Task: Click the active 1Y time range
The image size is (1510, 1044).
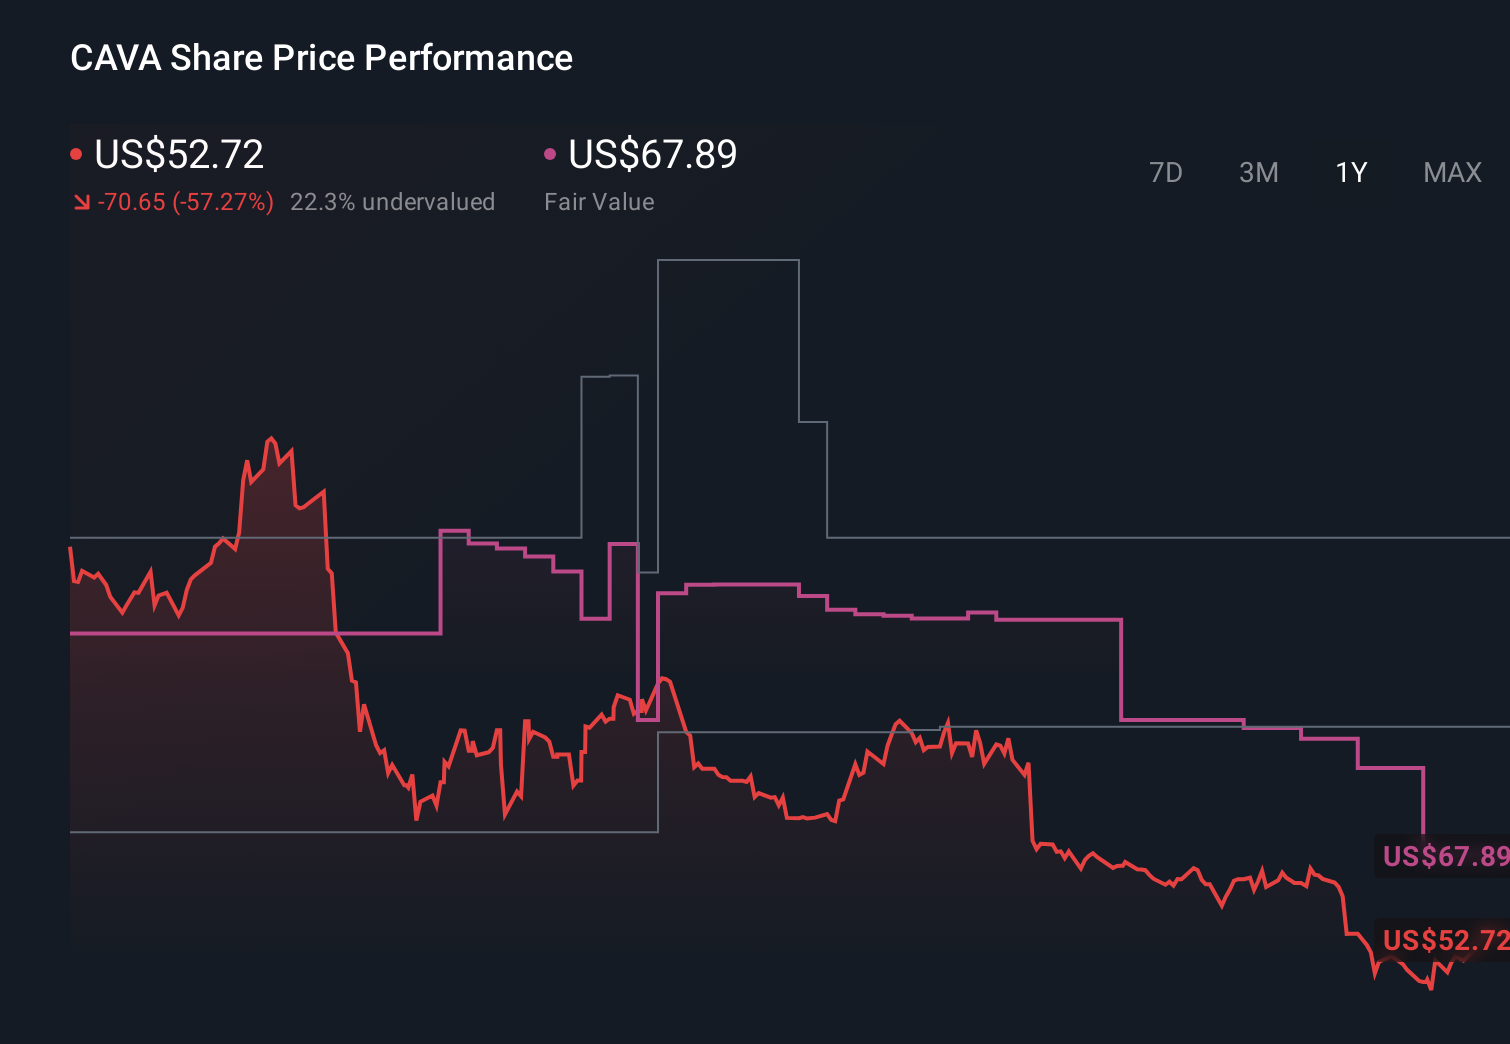Action: (x=1350, y=172)
